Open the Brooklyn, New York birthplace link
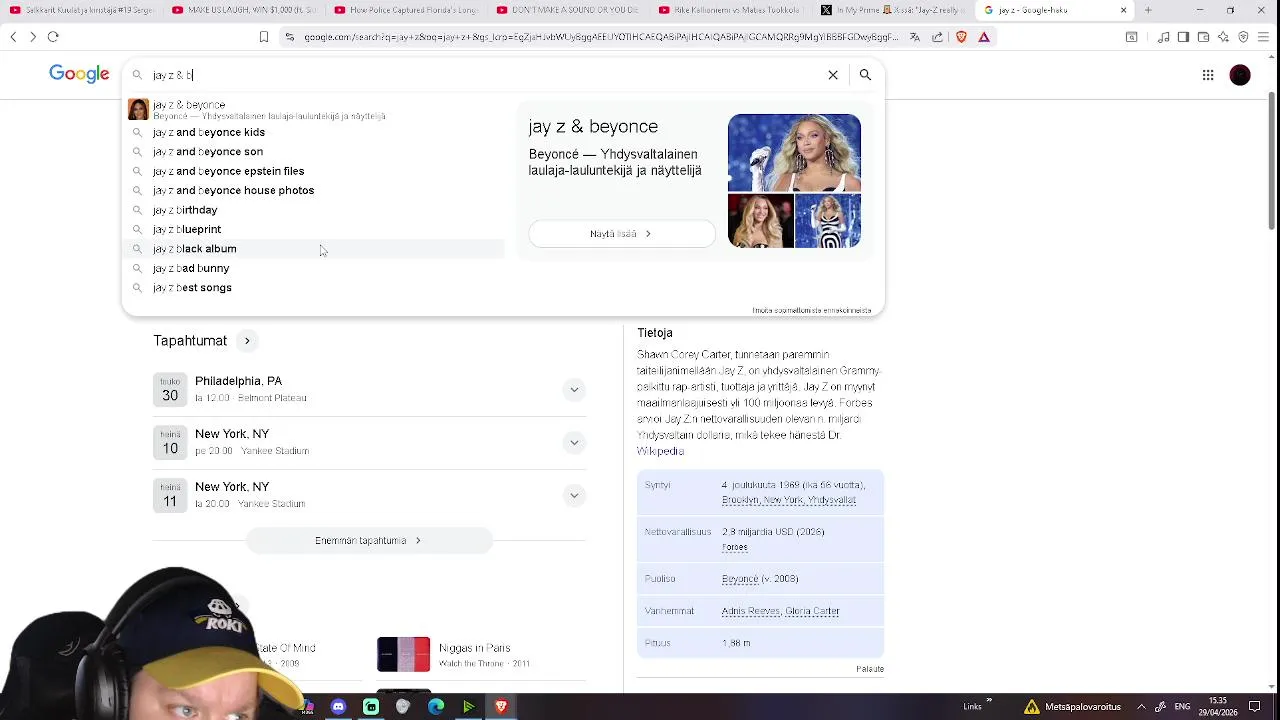This screenshot has height=720, width=1280. pos(789,500)
